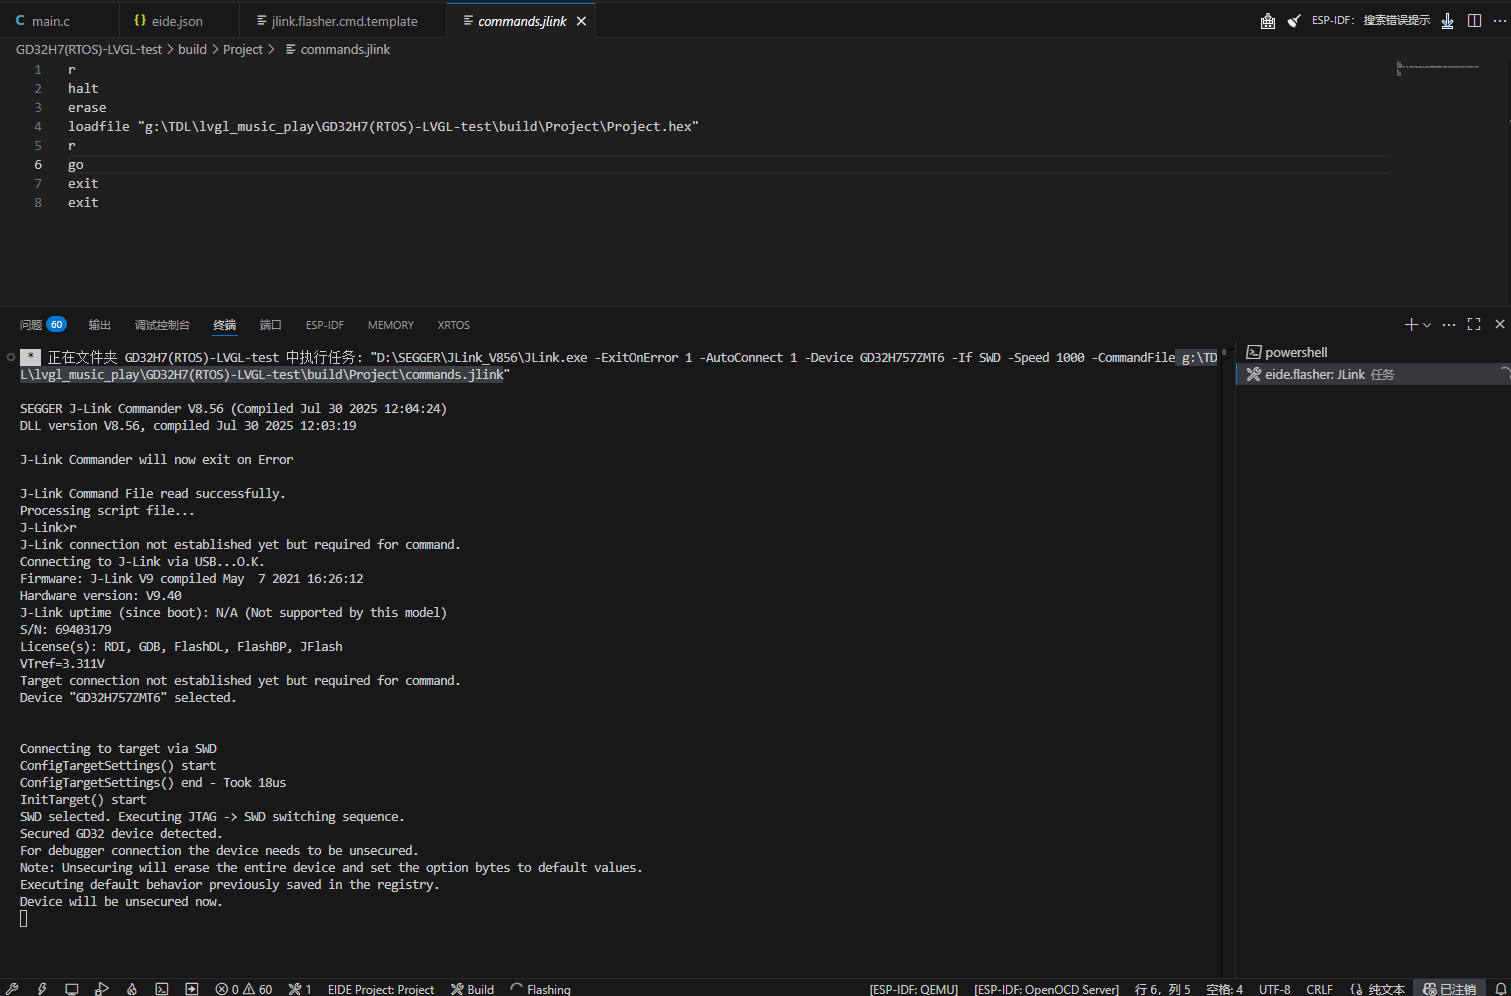Click the monitor device icon in status bar
The height and width of the screenshot is (996, 1511).
point(72,989)
